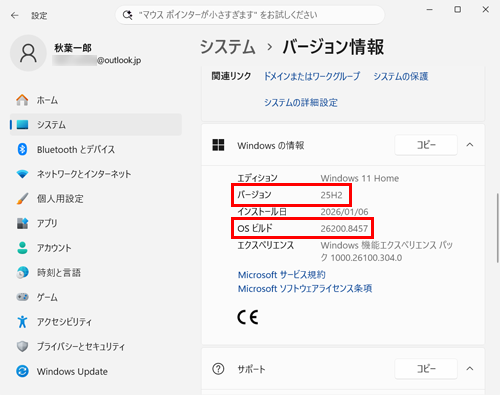
Task: Click the network Wi-Fi icon
Action: click(x=22, y=174)
